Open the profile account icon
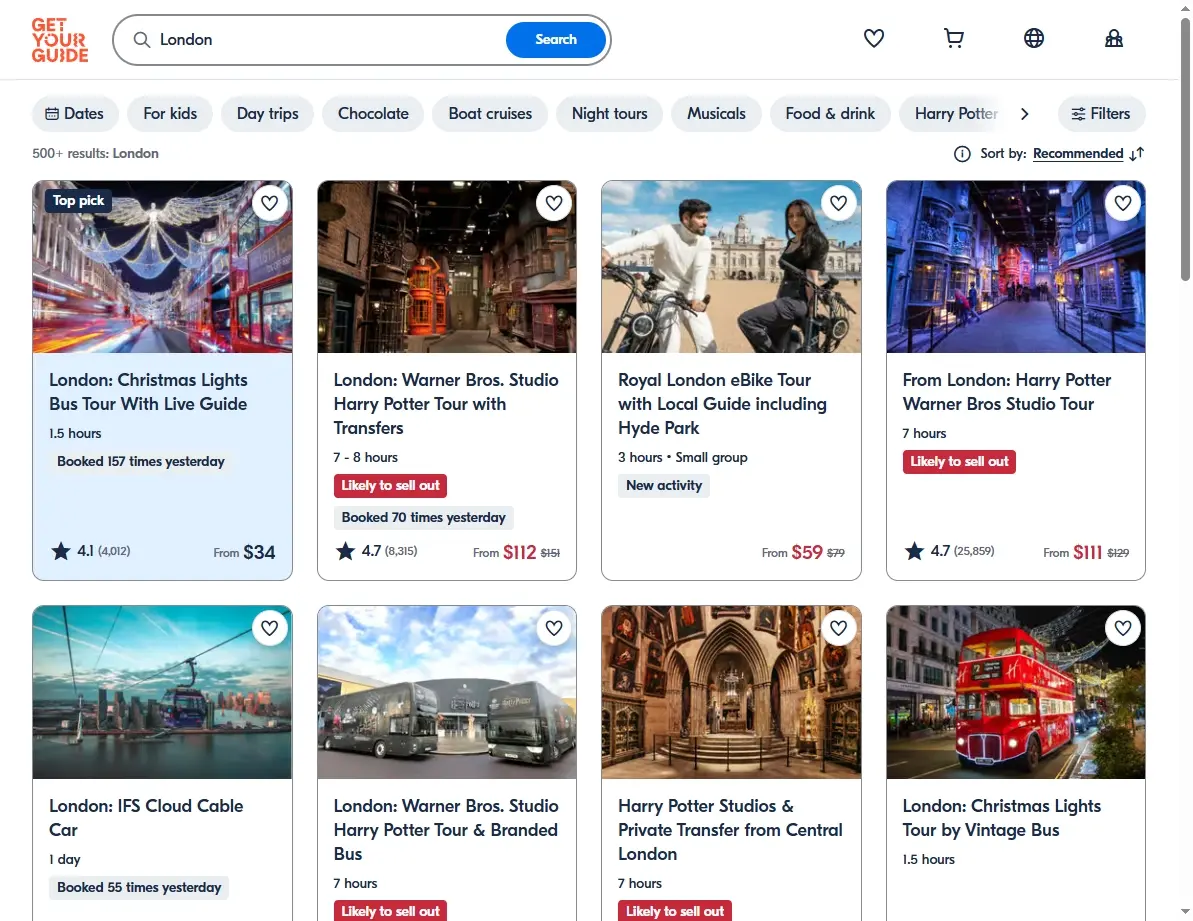This screenshot has height=921, width=1193. click(1113, 38)
